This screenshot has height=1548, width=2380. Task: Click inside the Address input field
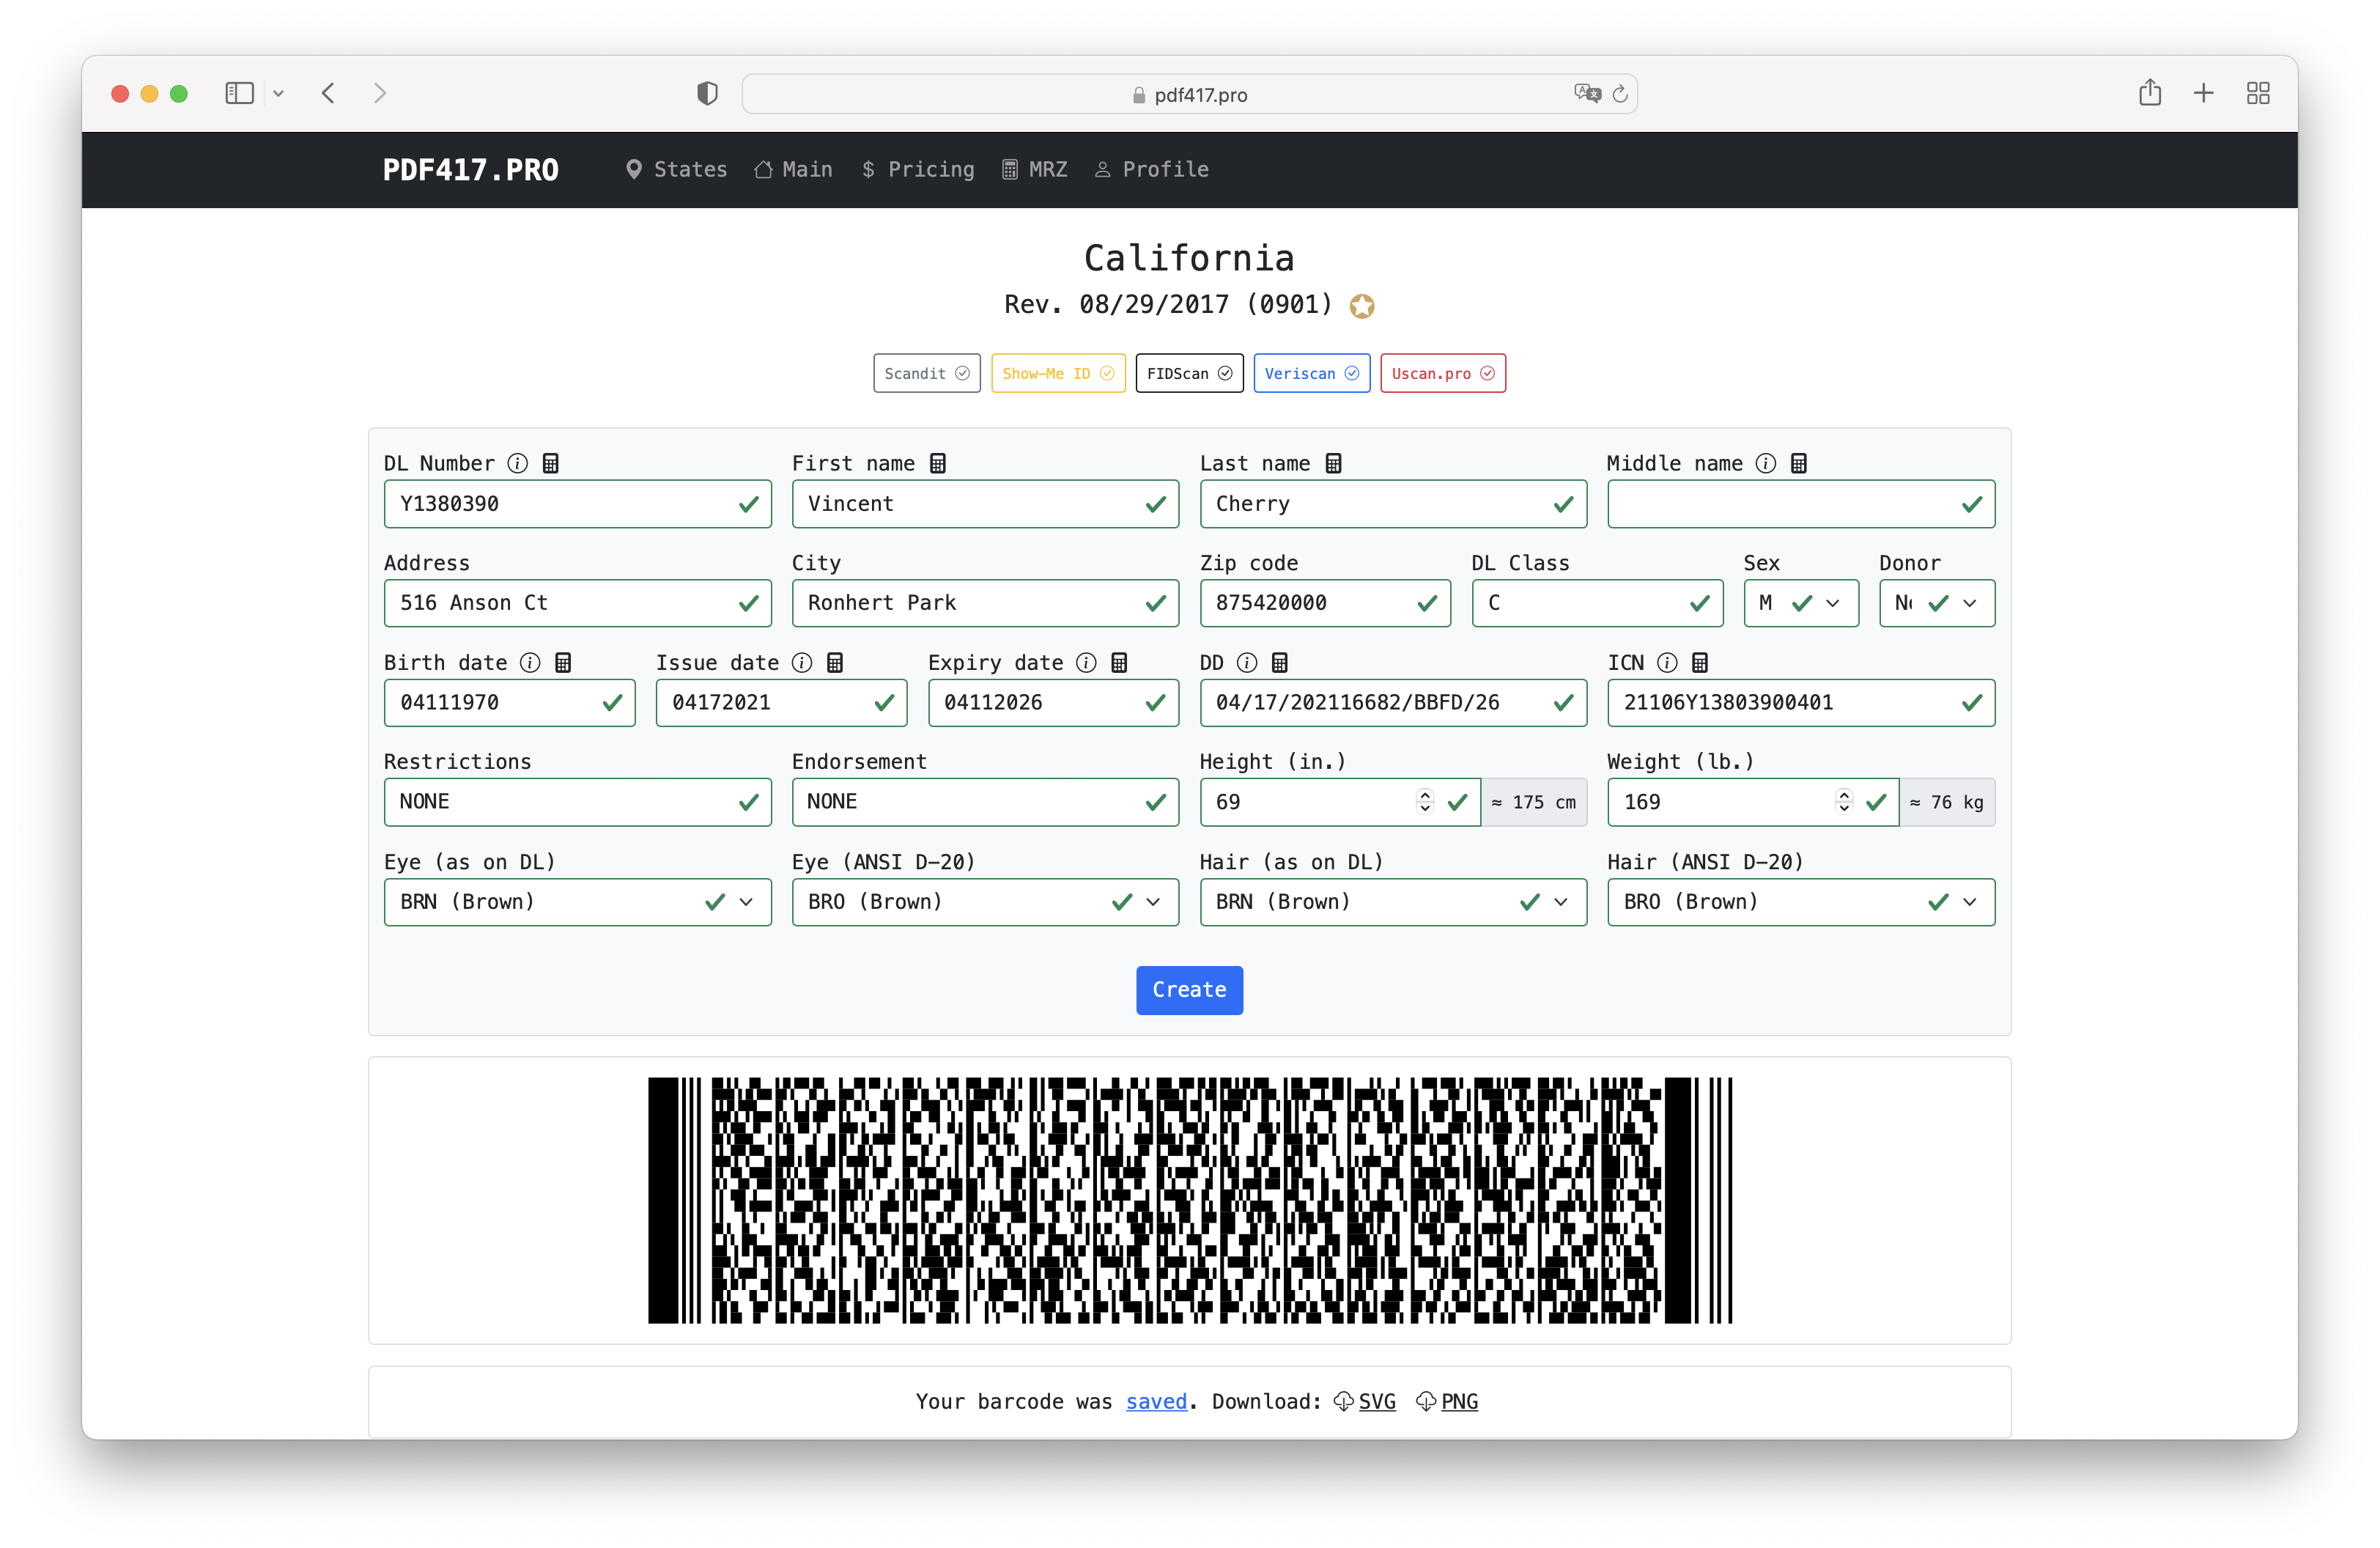click(578, 602)
